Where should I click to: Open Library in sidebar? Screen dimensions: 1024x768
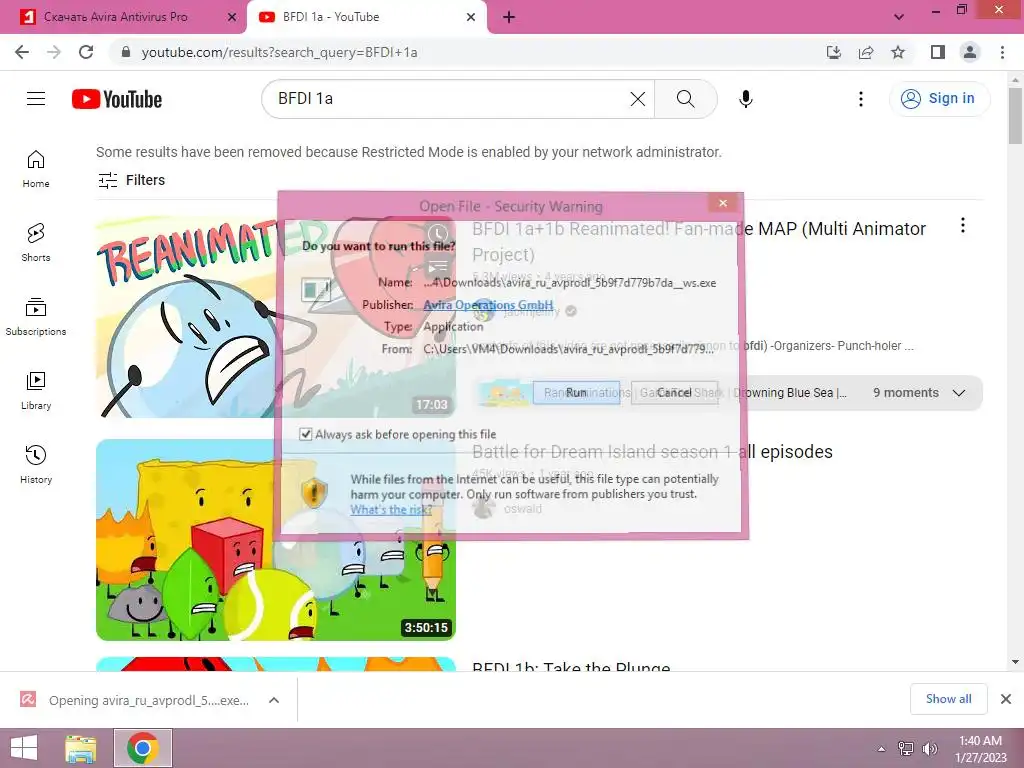[36, 391]
